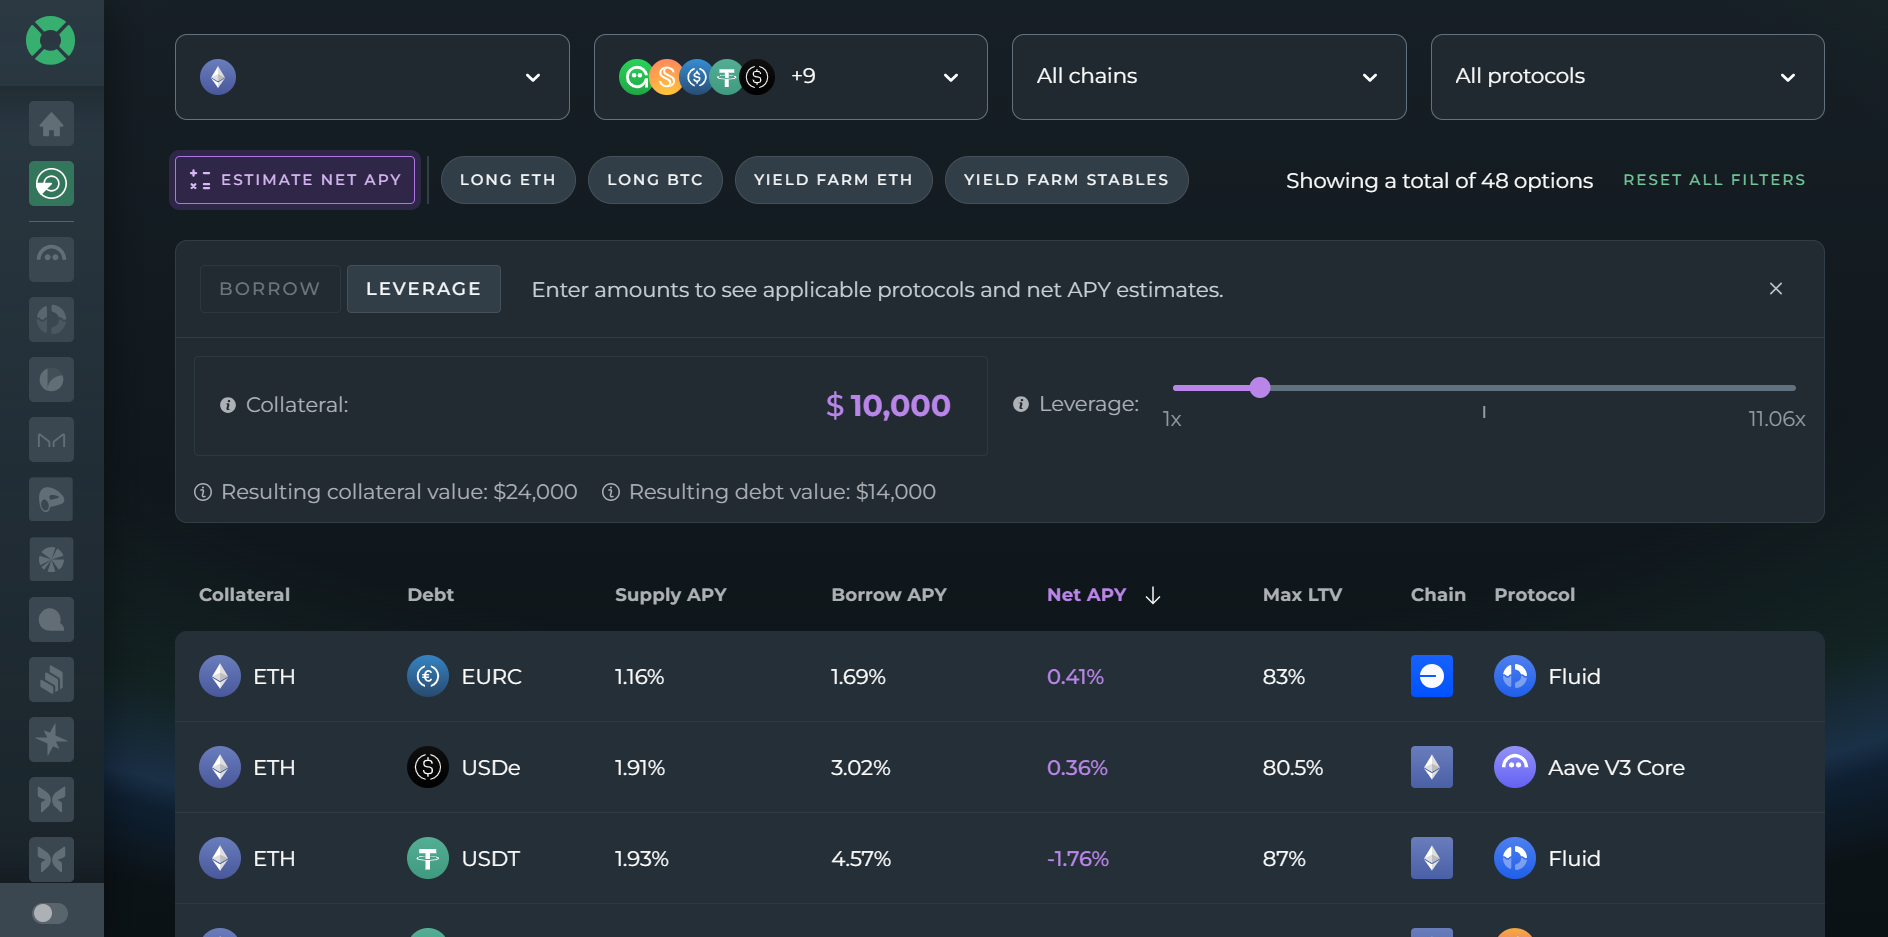Click the 80.5% Max LTV value
Viewport: 1888px width, 937px height.
(x=1293, y=768)
